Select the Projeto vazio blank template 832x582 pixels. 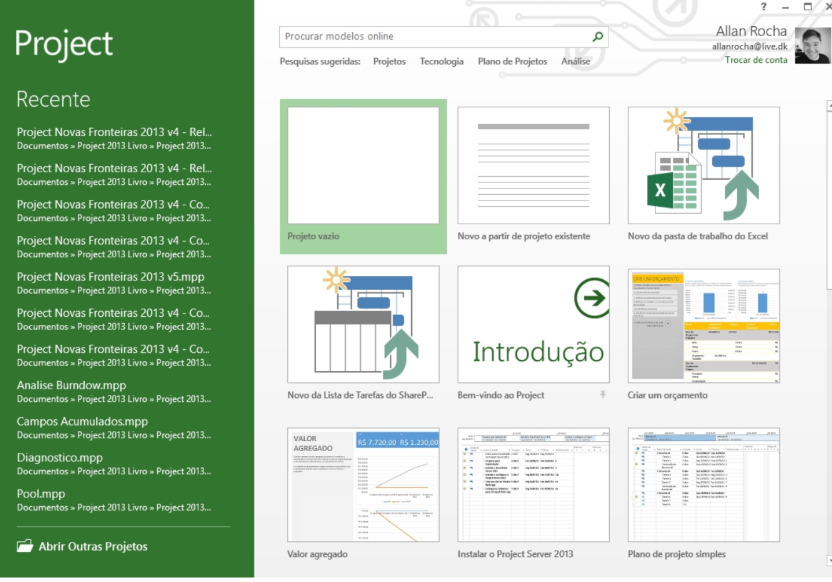(363, 165)
